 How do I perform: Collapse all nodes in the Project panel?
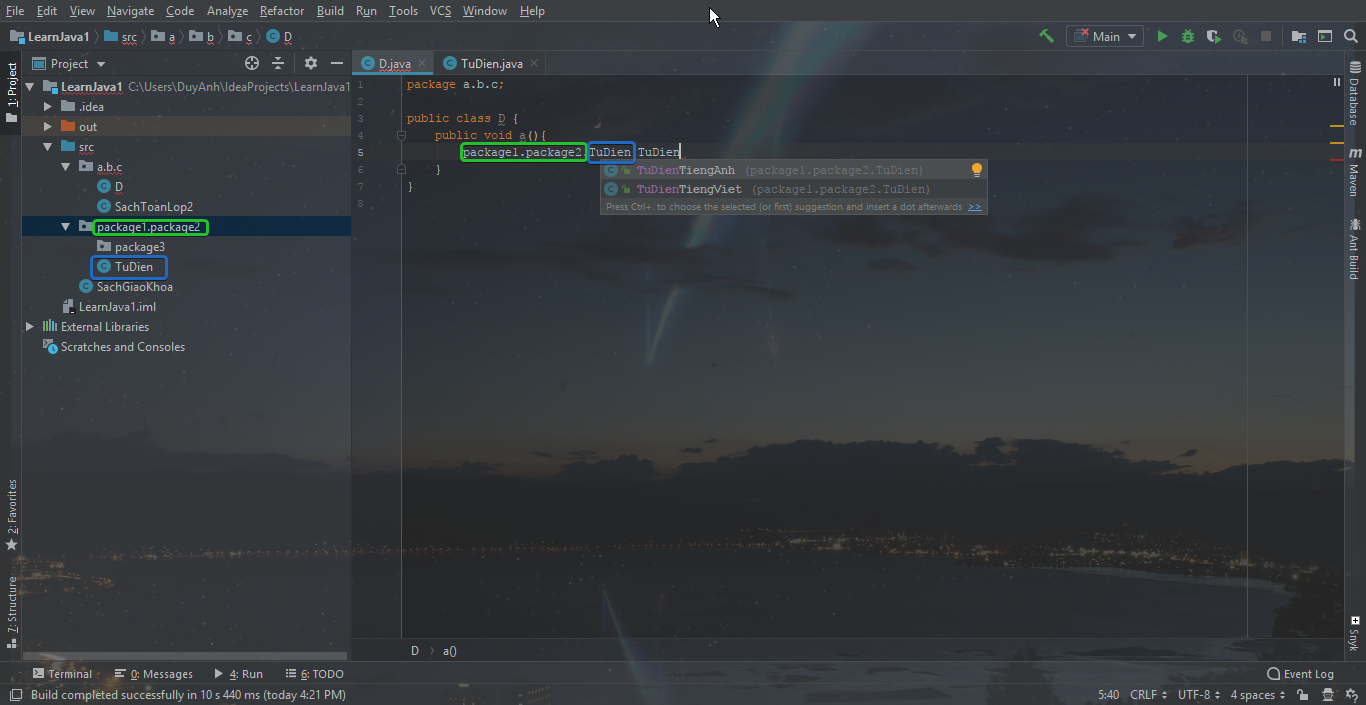[x=278, y=63]
